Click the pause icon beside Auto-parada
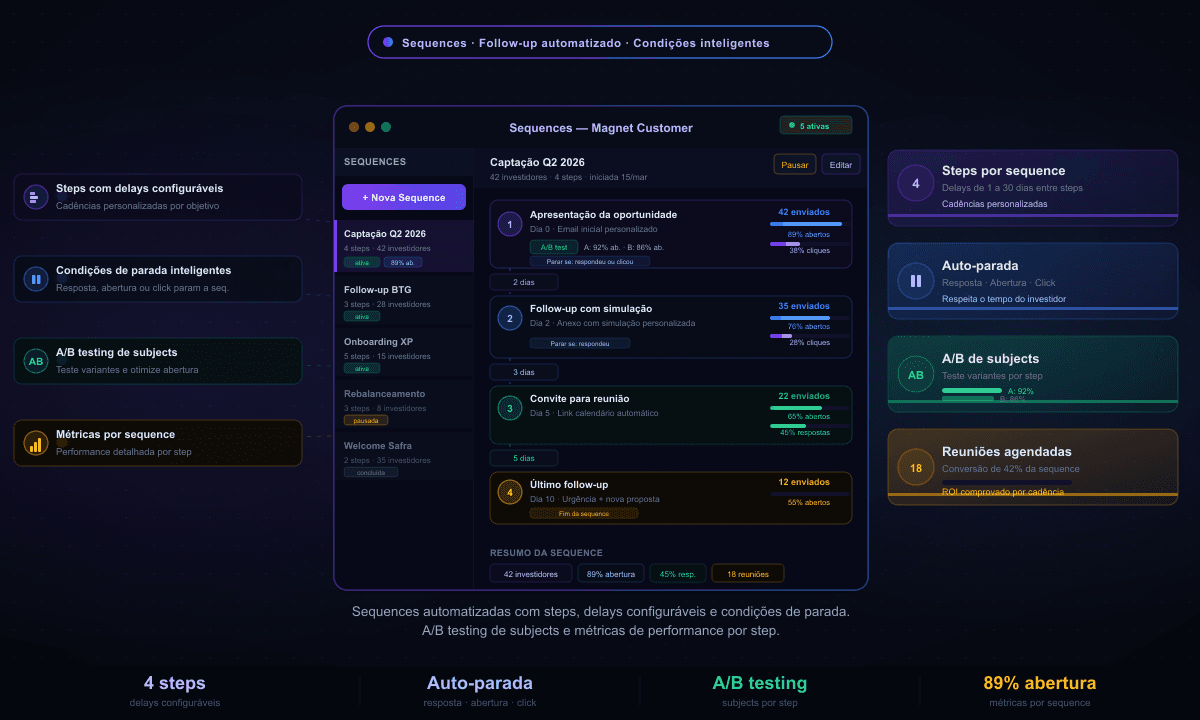Screen dimensions: 1200x720 (x=915, y=281)
